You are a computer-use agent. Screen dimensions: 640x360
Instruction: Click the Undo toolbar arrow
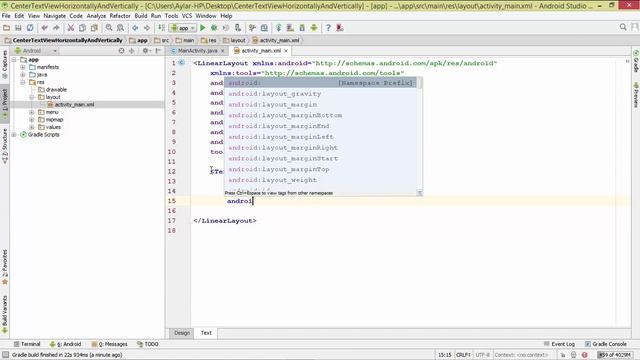click(44, 28)
